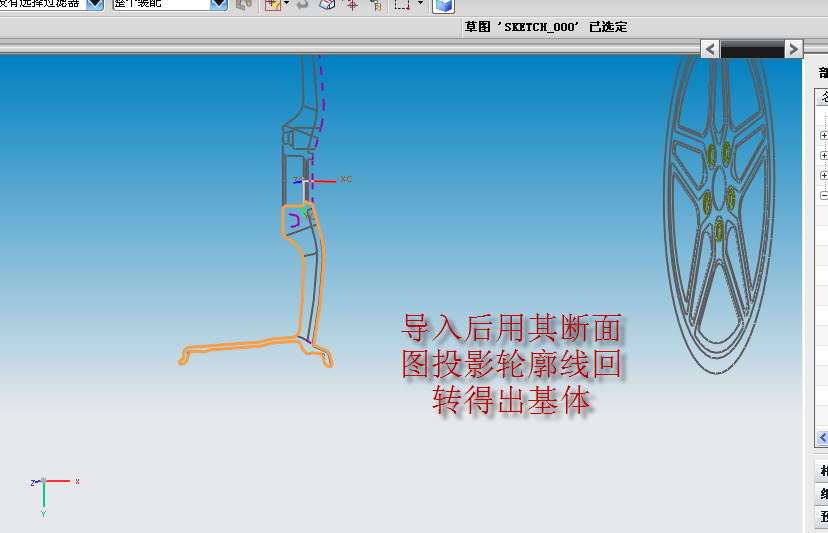Expand the third plus node in navigator
This screenshot has width=828, height=533.
[824, 175]
